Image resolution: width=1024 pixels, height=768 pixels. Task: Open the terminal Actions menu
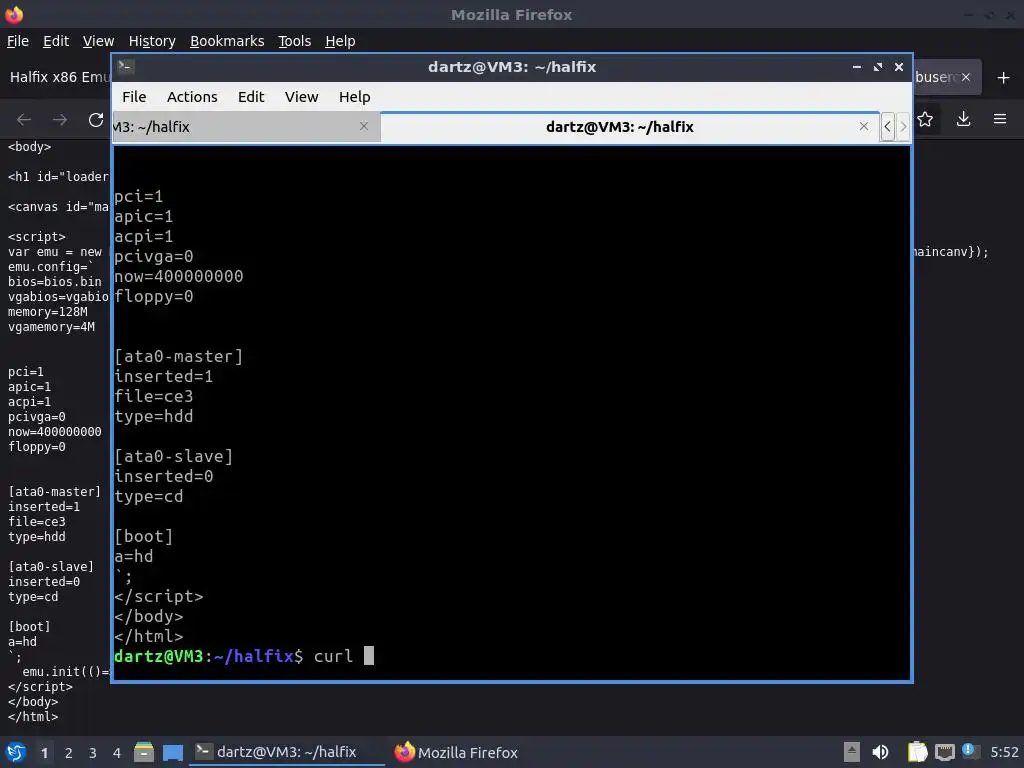click(192, 97)
